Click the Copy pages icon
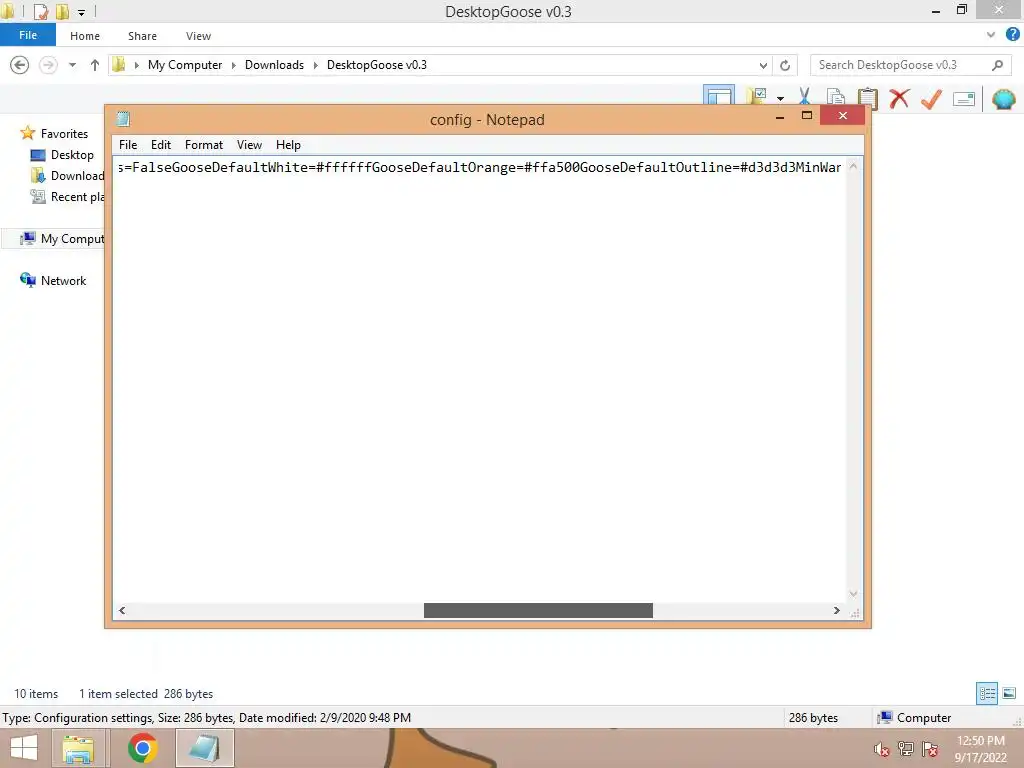Screen dimensions: 1024x768 point(836,98)
